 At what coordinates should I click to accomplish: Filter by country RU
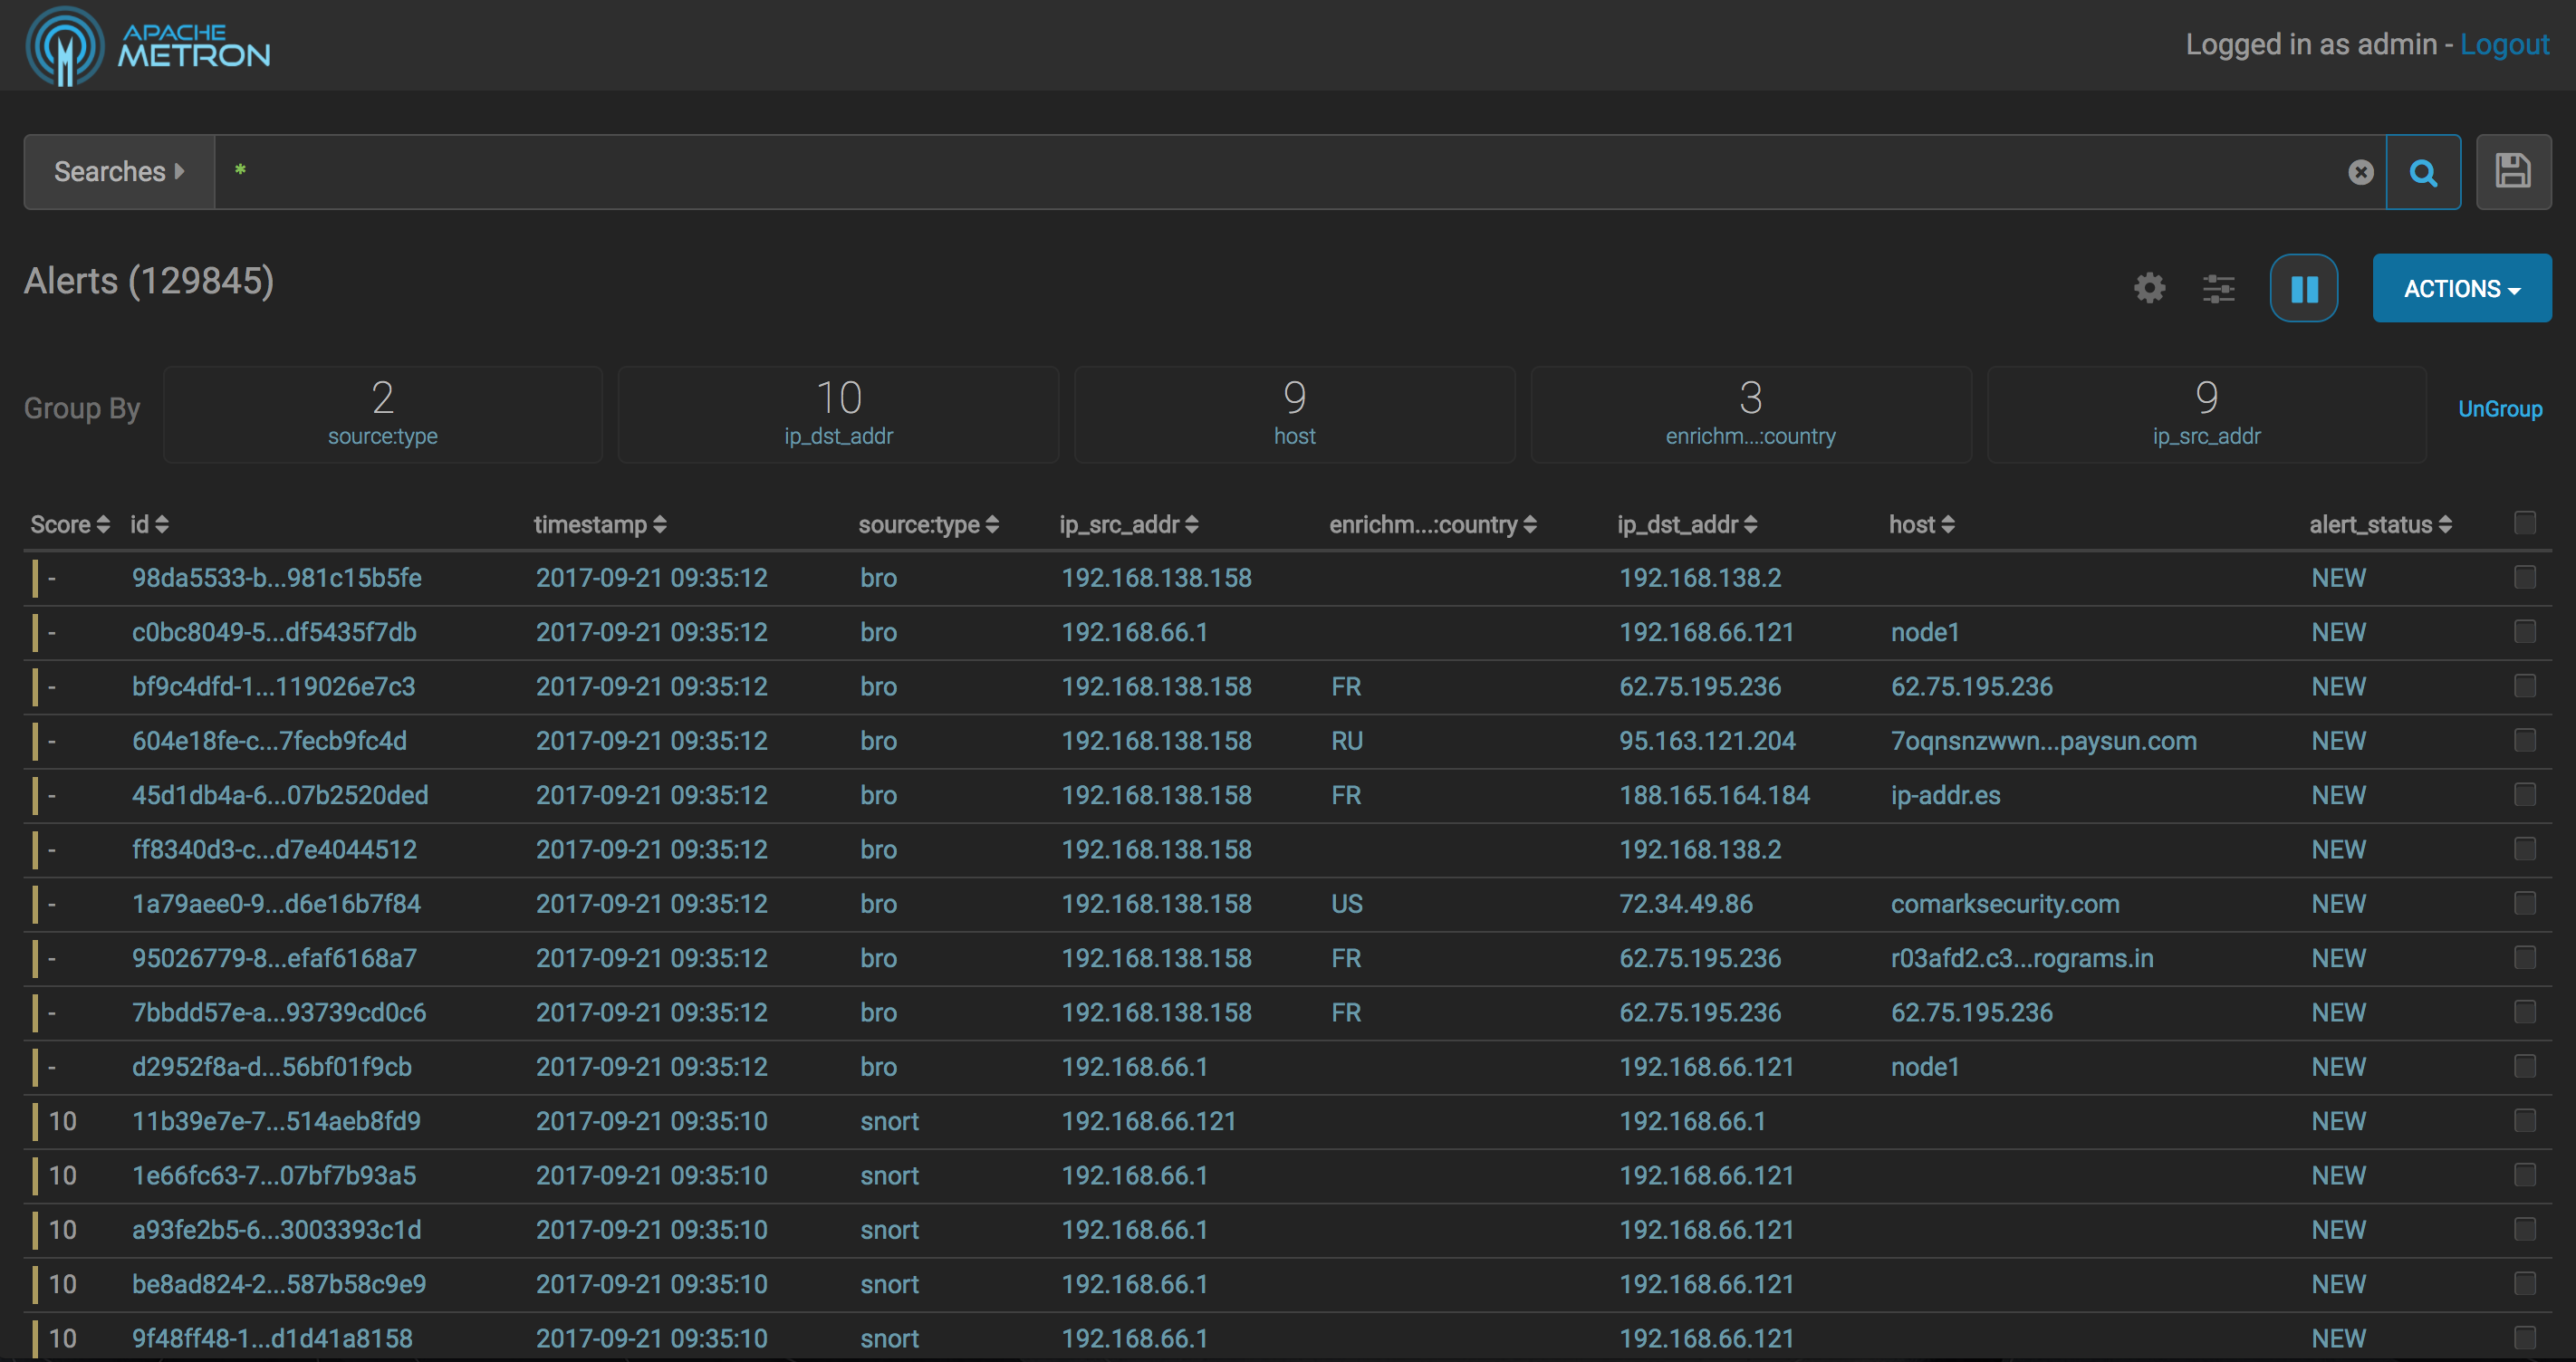(1347, 741)
